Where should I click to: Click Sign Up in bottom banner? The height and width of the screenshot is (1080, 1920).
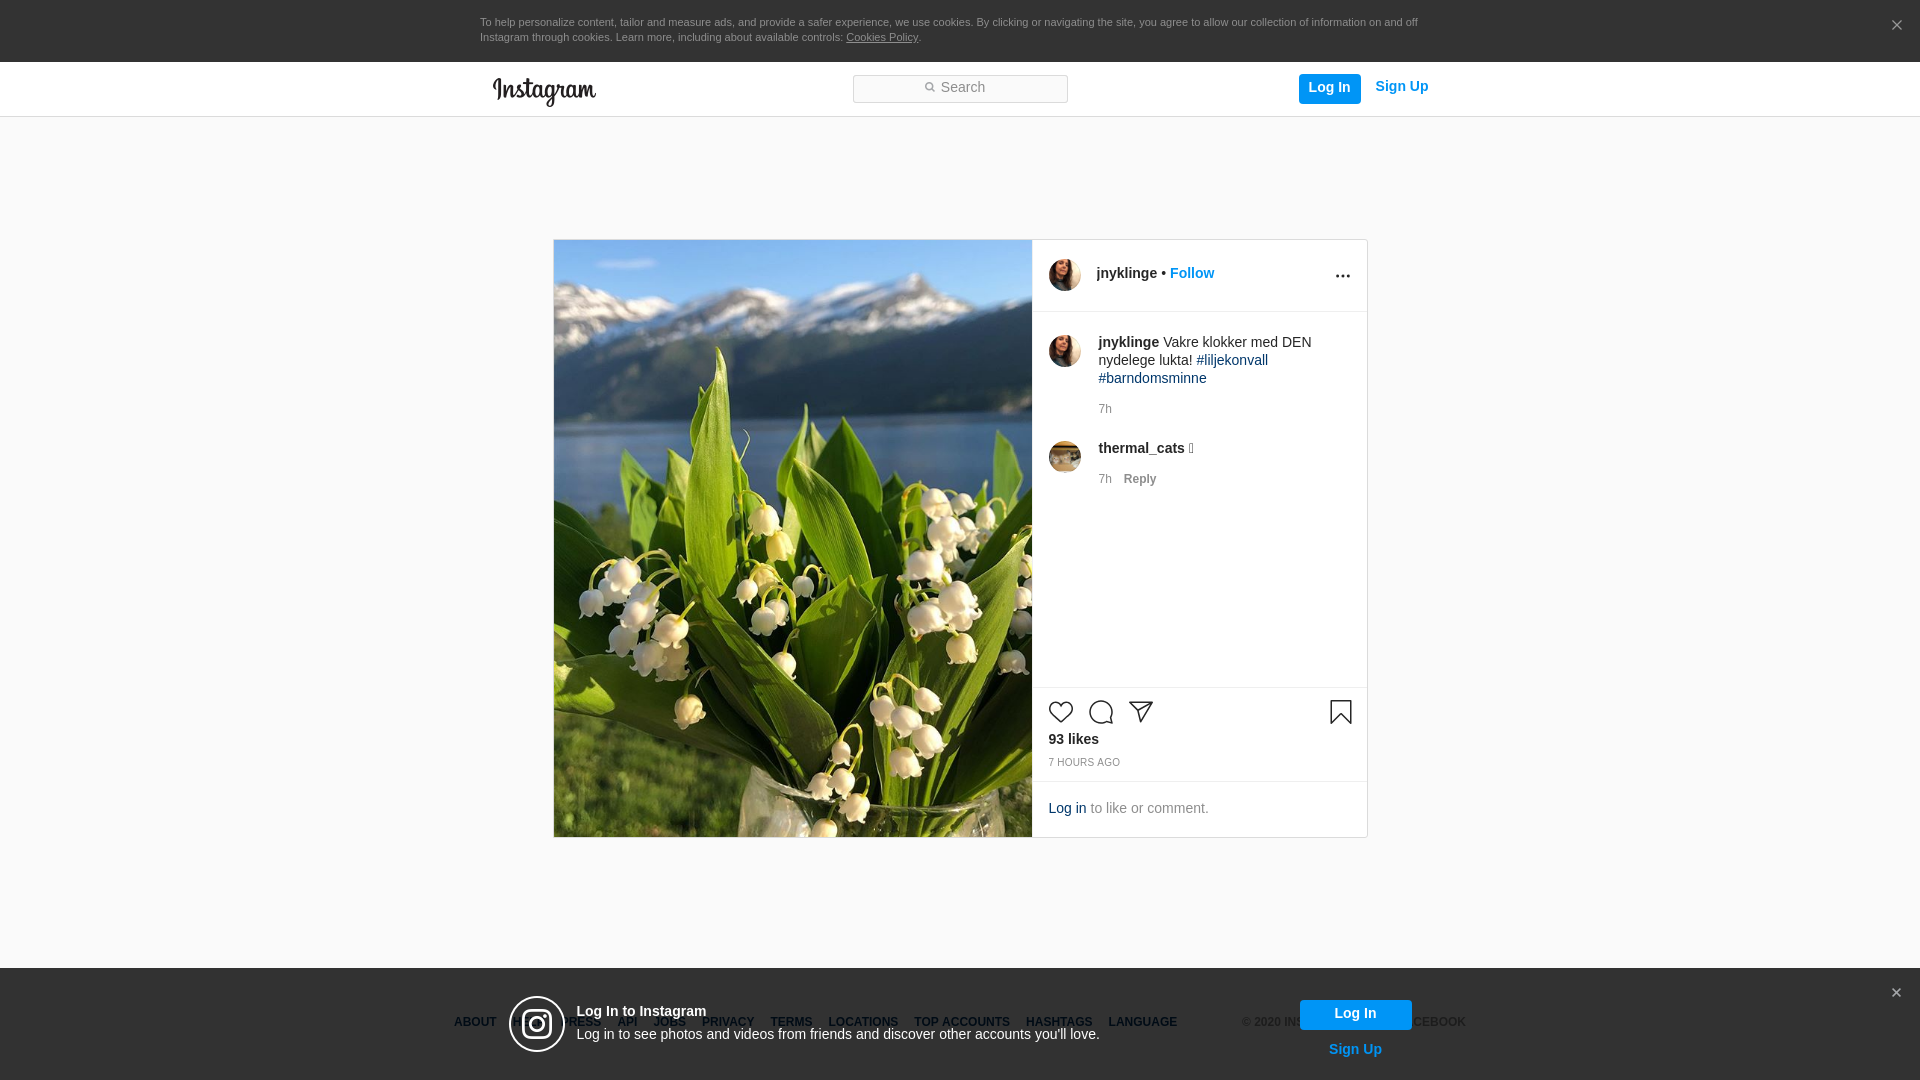1356,1049
